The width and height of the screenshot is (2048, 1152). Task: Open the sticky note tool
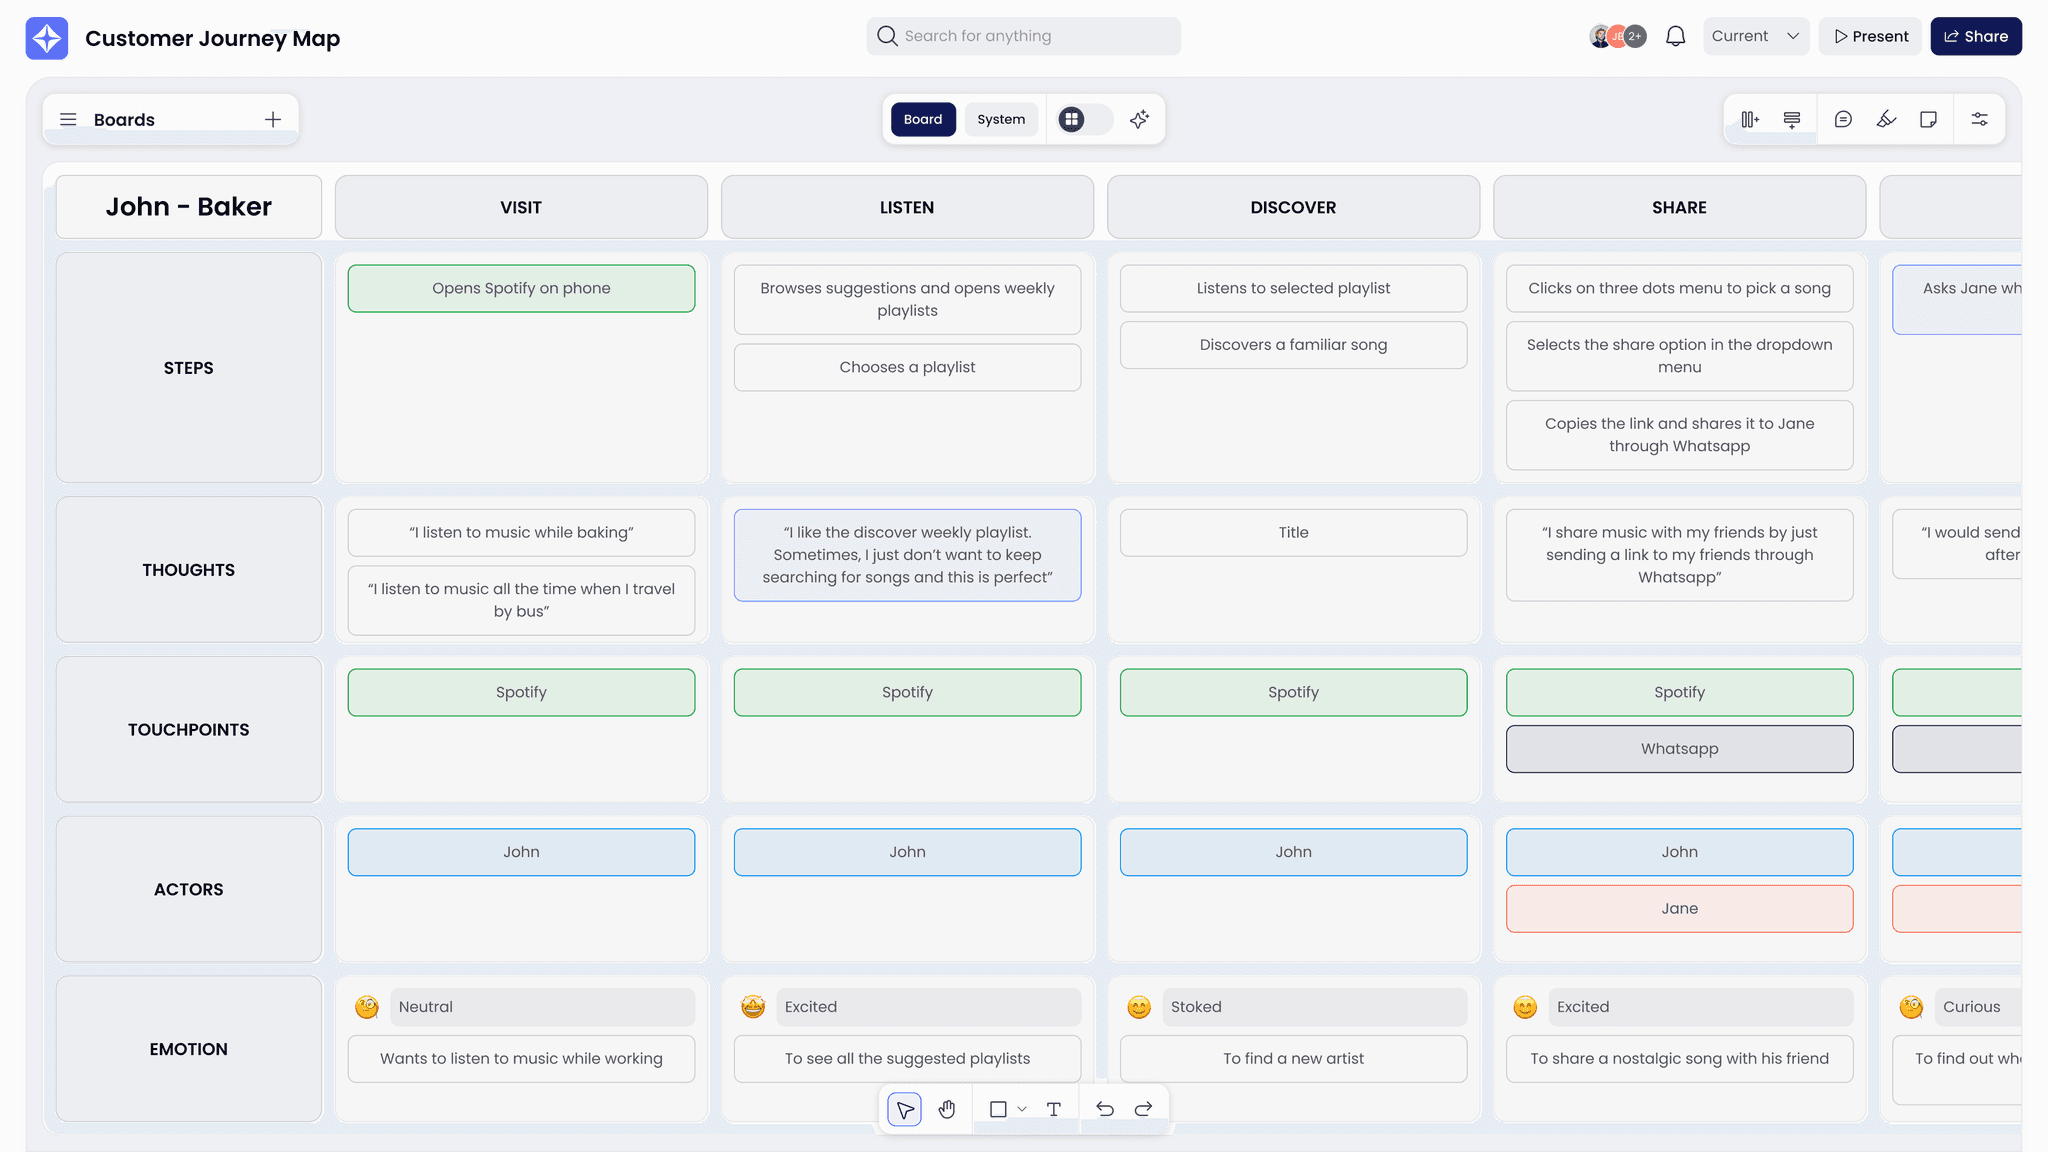point(1928,119)
